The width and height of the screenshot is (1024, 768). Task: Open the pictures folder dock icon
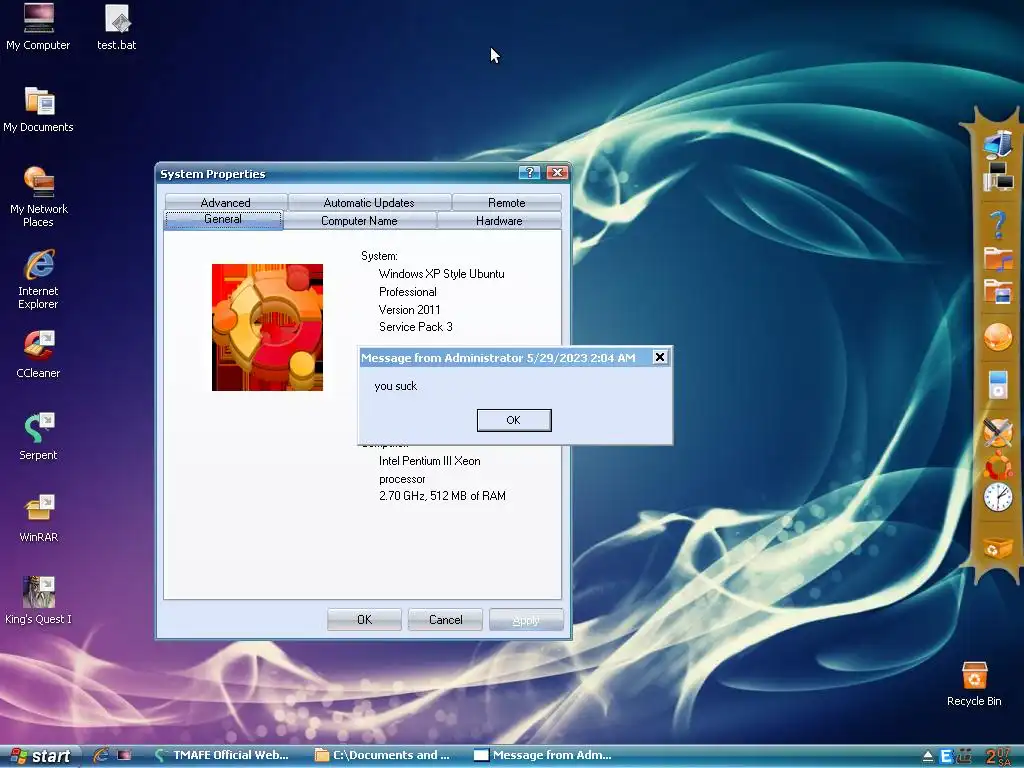(x=998, y=291)
